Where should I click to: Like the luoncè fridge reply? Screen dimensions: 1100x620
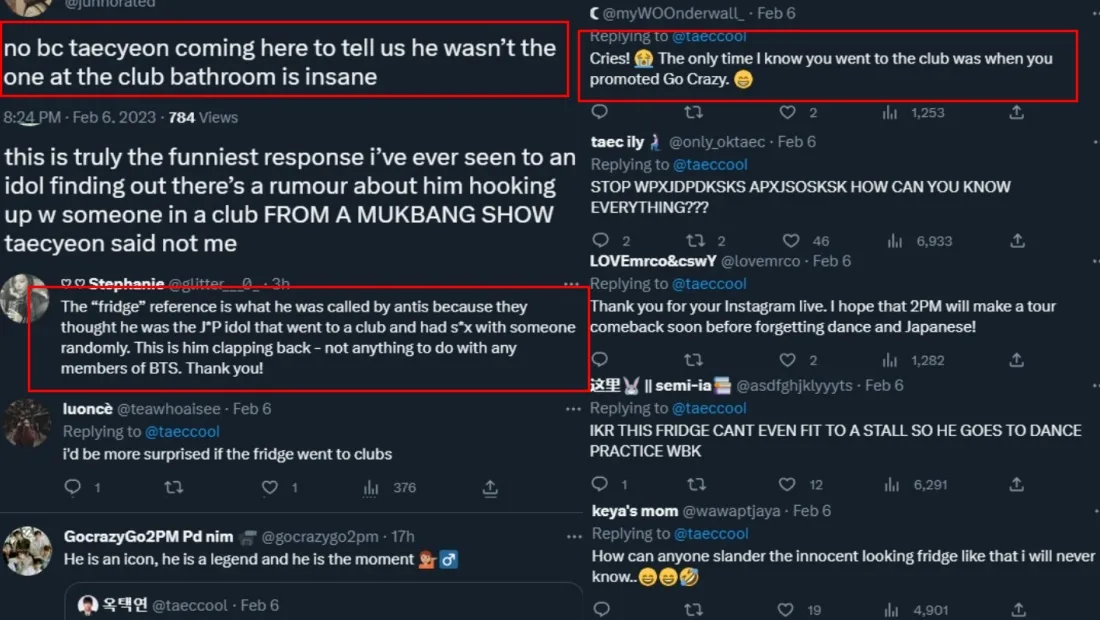[x=269, y=487]
